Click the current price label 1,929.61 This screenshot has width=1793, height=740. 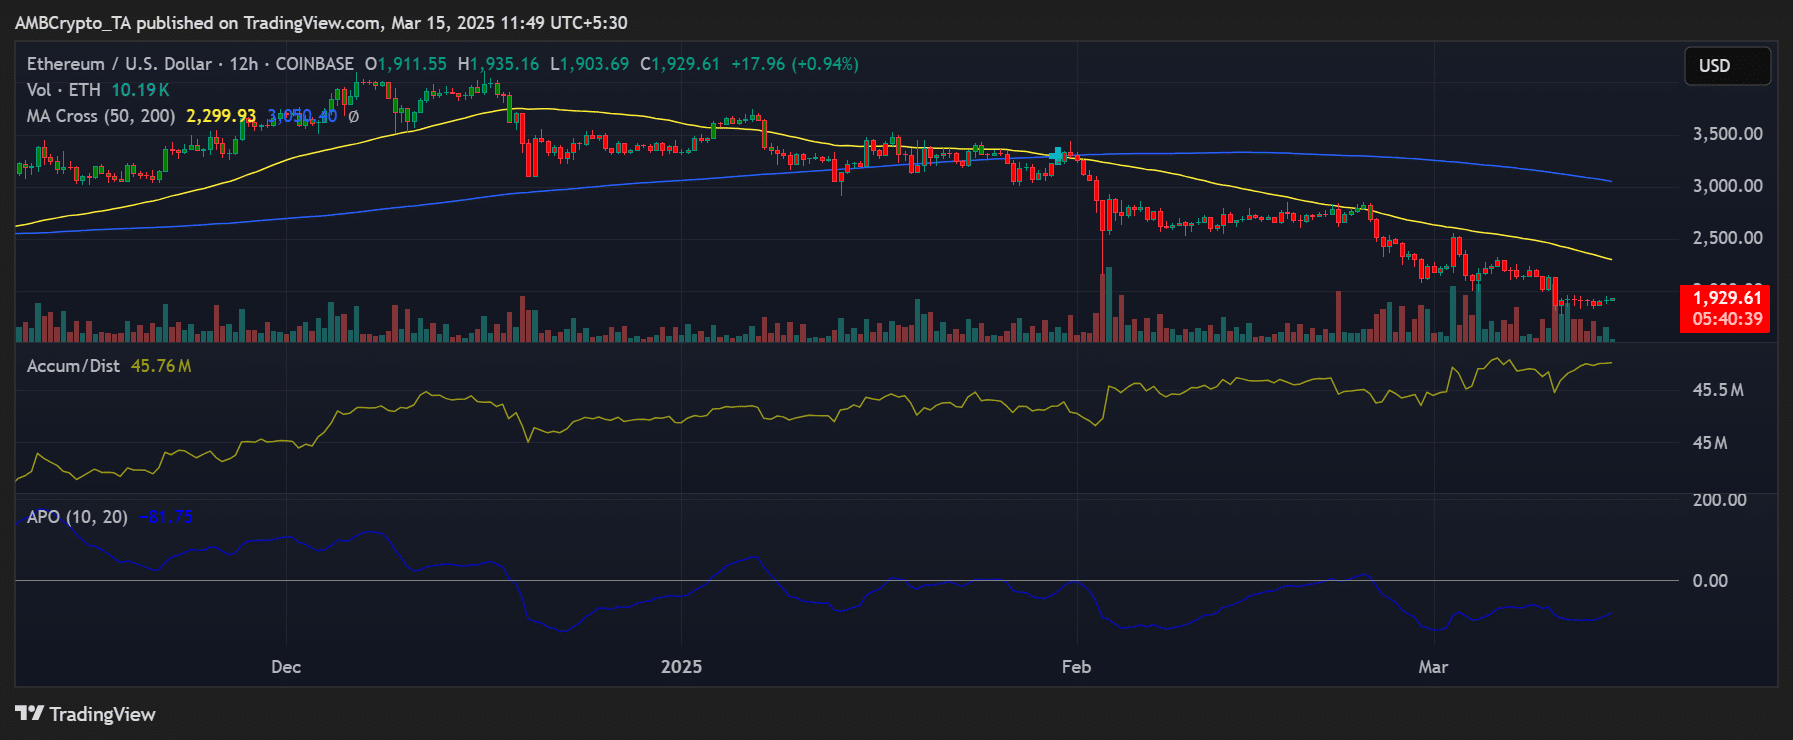(x=1727, y=298)
